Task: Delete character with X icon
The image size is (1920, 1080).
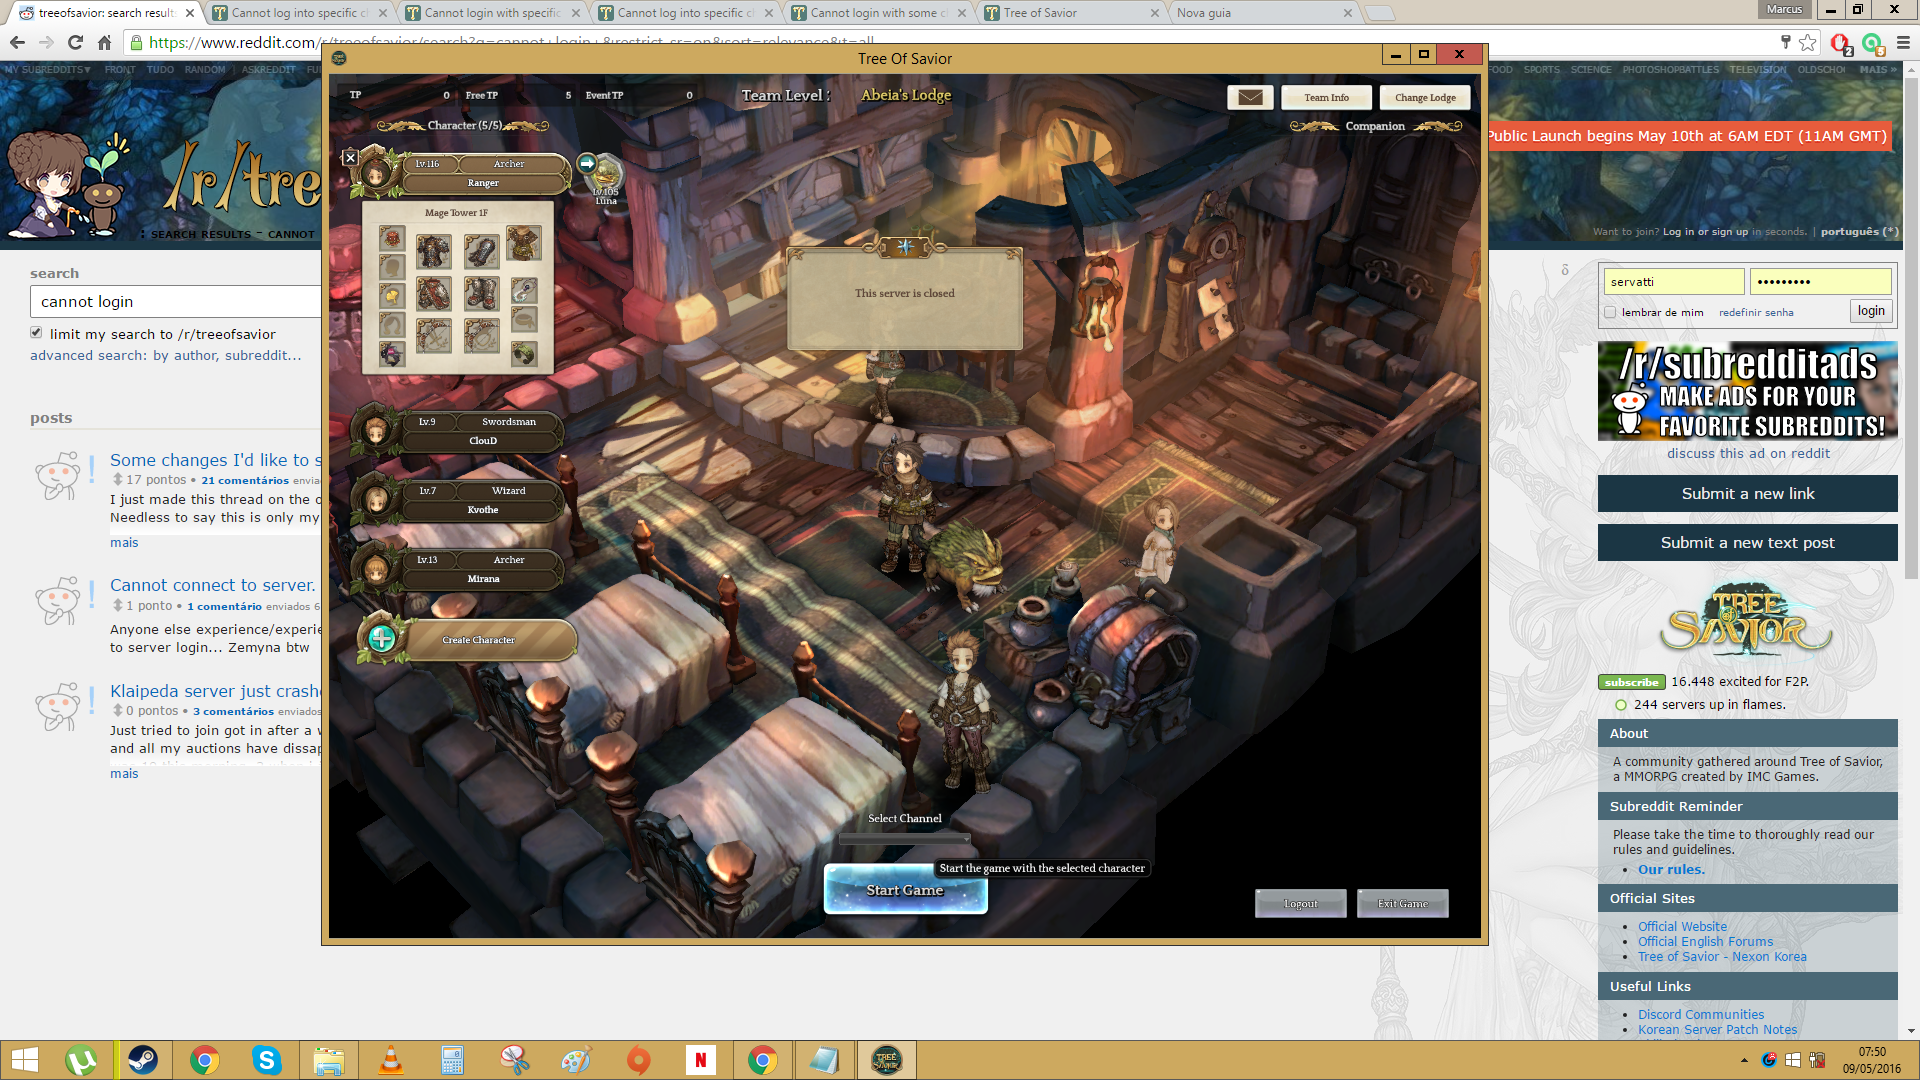Action: tap(350, 157)
